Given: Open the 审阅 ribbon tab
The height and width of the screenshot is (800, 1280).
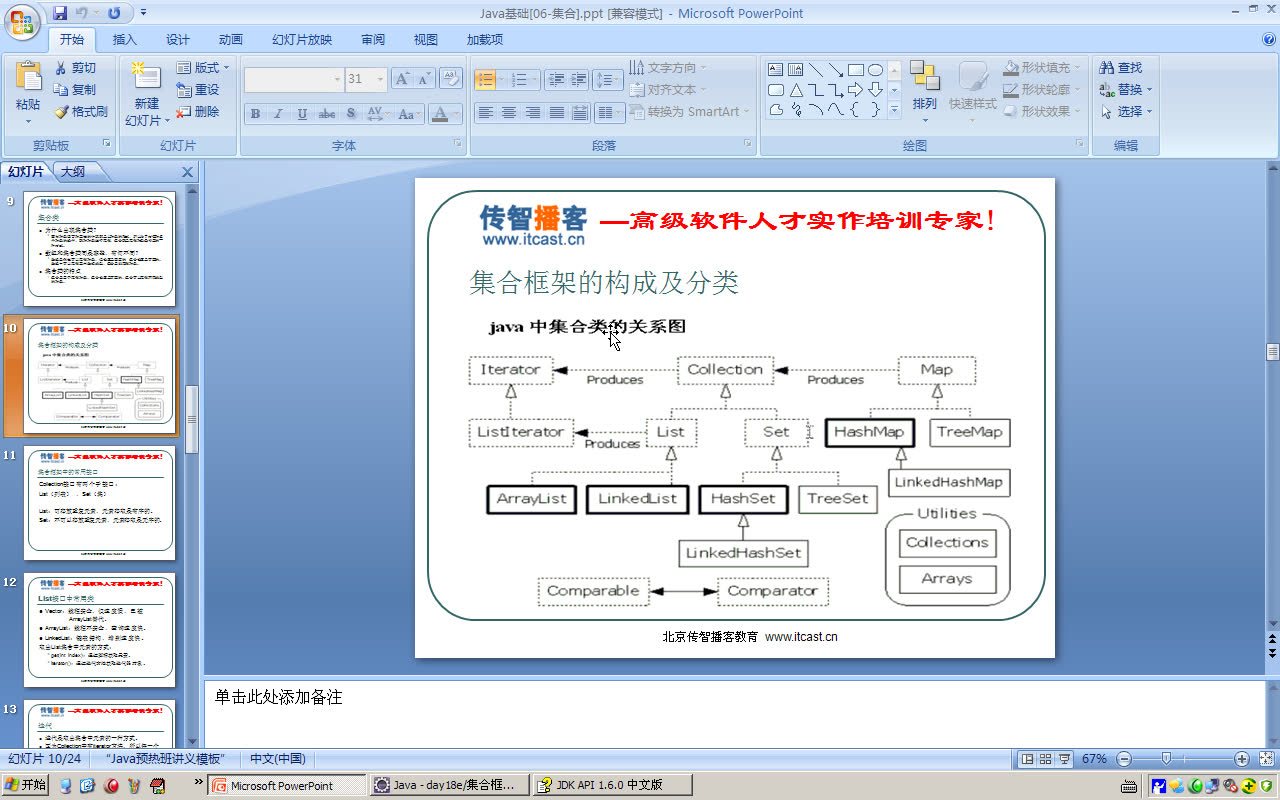Looking at the screenshot, I should click(373, 40).
